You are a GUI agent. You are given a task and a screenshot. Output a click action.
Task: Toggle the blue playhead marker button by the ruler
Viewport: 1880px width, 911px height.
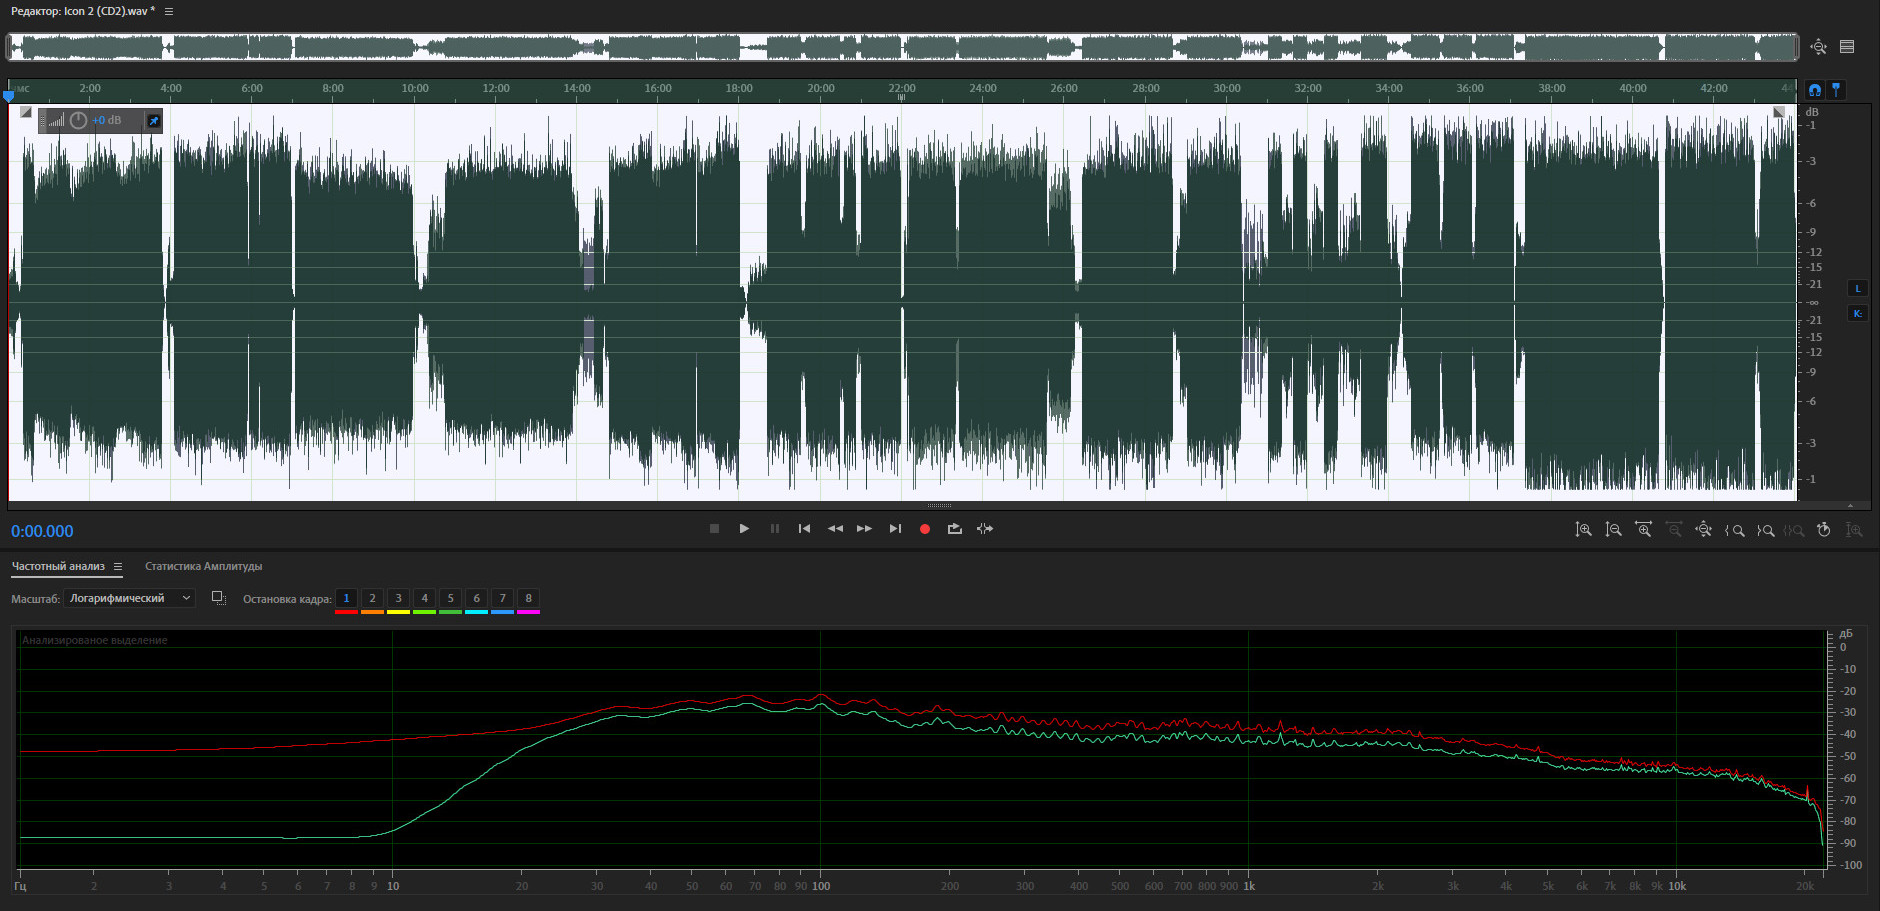[1836, 90]
